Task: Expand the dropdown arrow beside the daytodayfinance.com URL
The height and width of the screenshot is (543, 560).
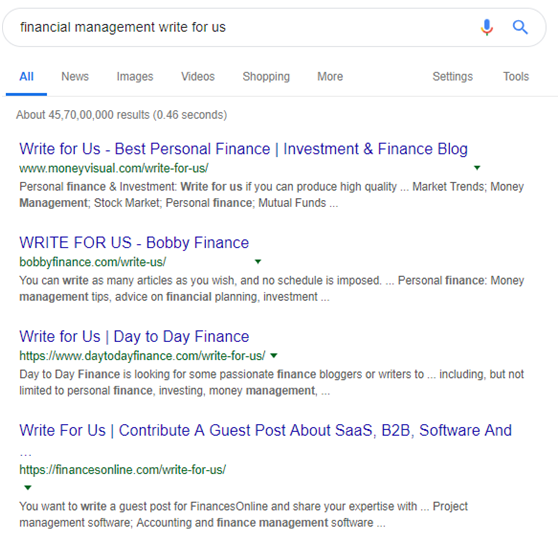Action: pyautogui.click(x=274, y=355)
